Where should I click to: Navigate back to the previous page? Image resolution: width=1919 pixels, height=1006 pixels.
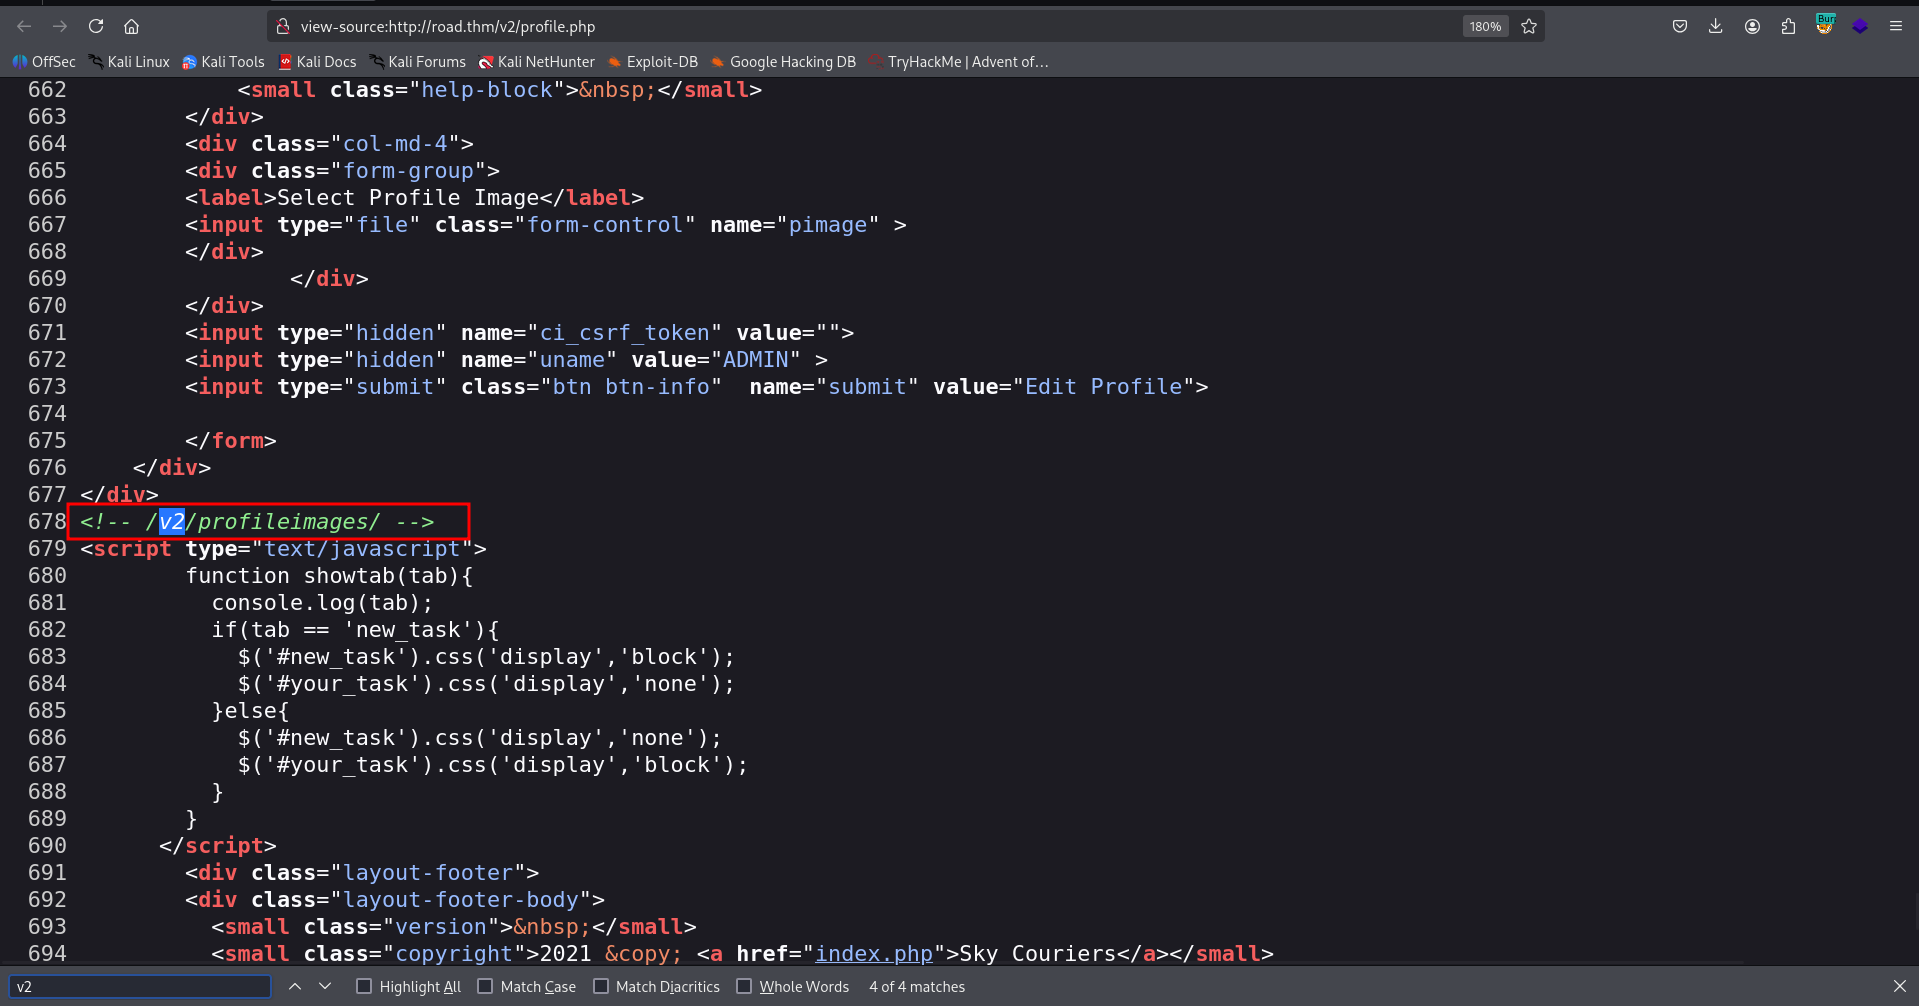(24, 26)
